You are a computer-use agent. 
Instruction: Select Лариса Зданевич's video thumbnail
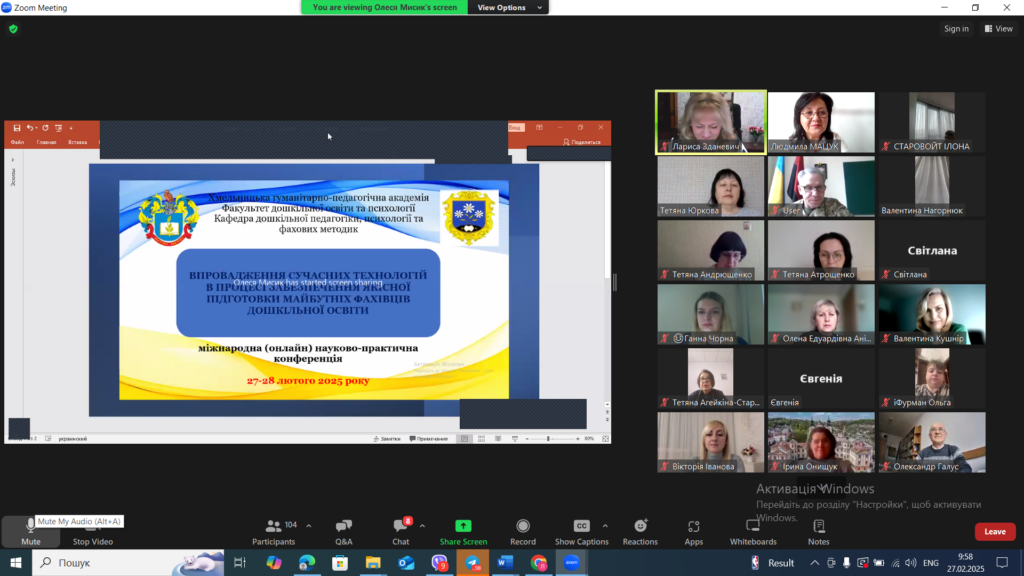[x=711, y=123]
